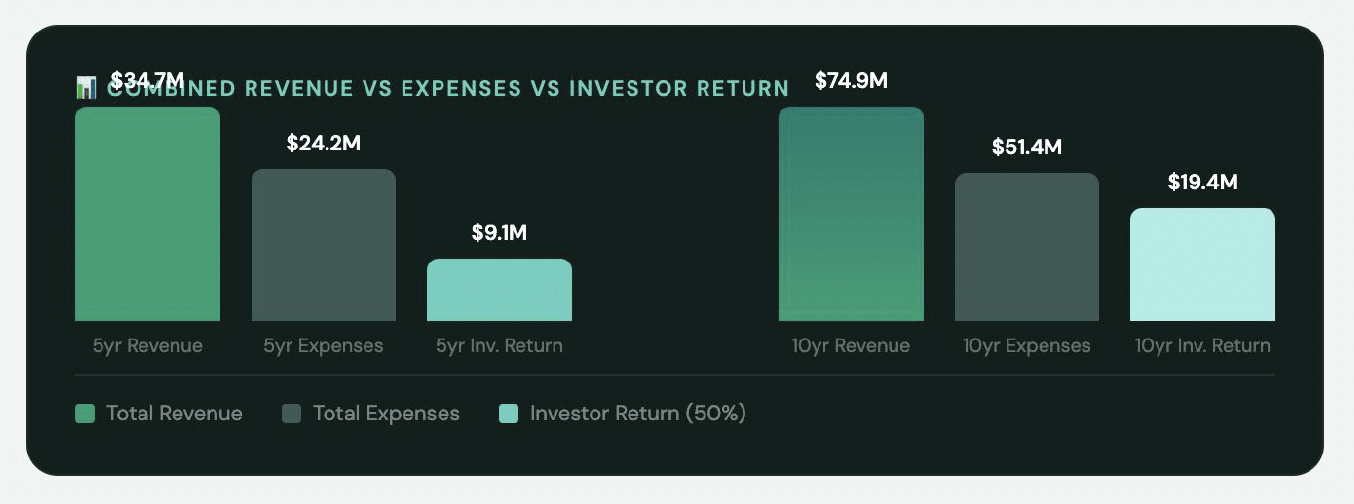Screen dimensions: 1354x504
Task: Click the Total Revenue legend color swatch
Action: click(85, 413)
